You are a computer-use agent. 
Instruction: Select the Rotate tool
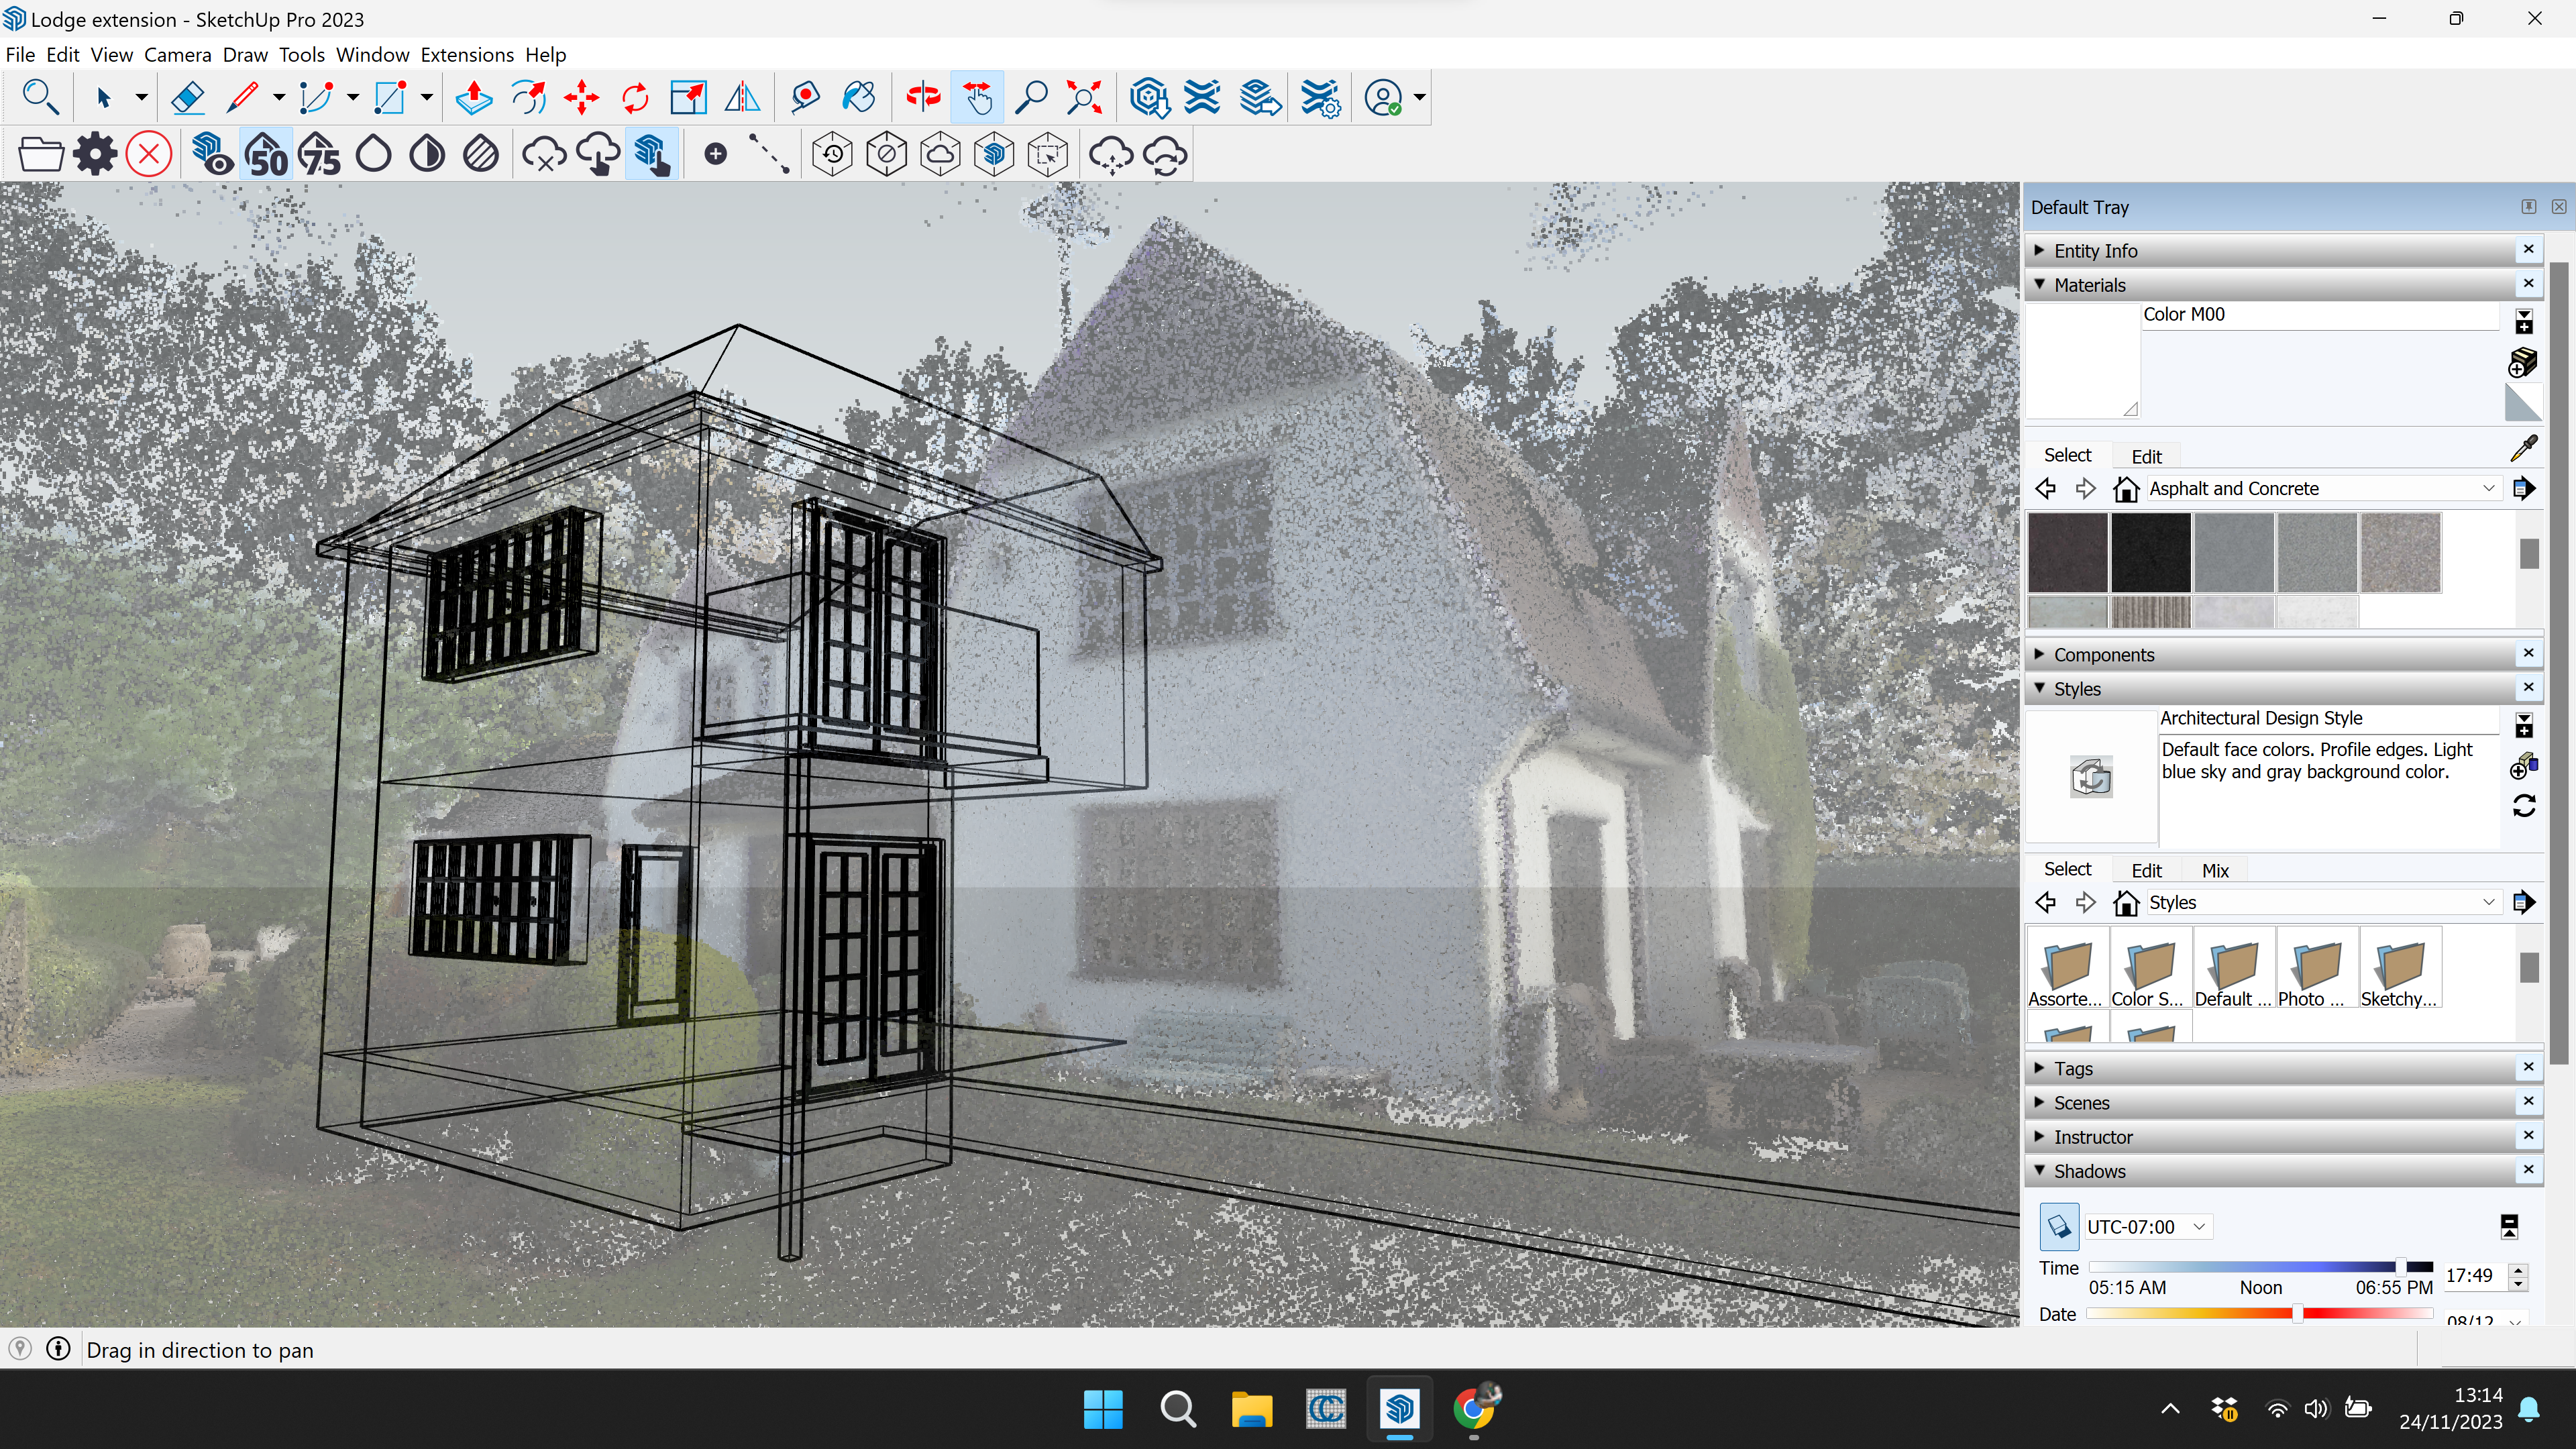[635, 98]
